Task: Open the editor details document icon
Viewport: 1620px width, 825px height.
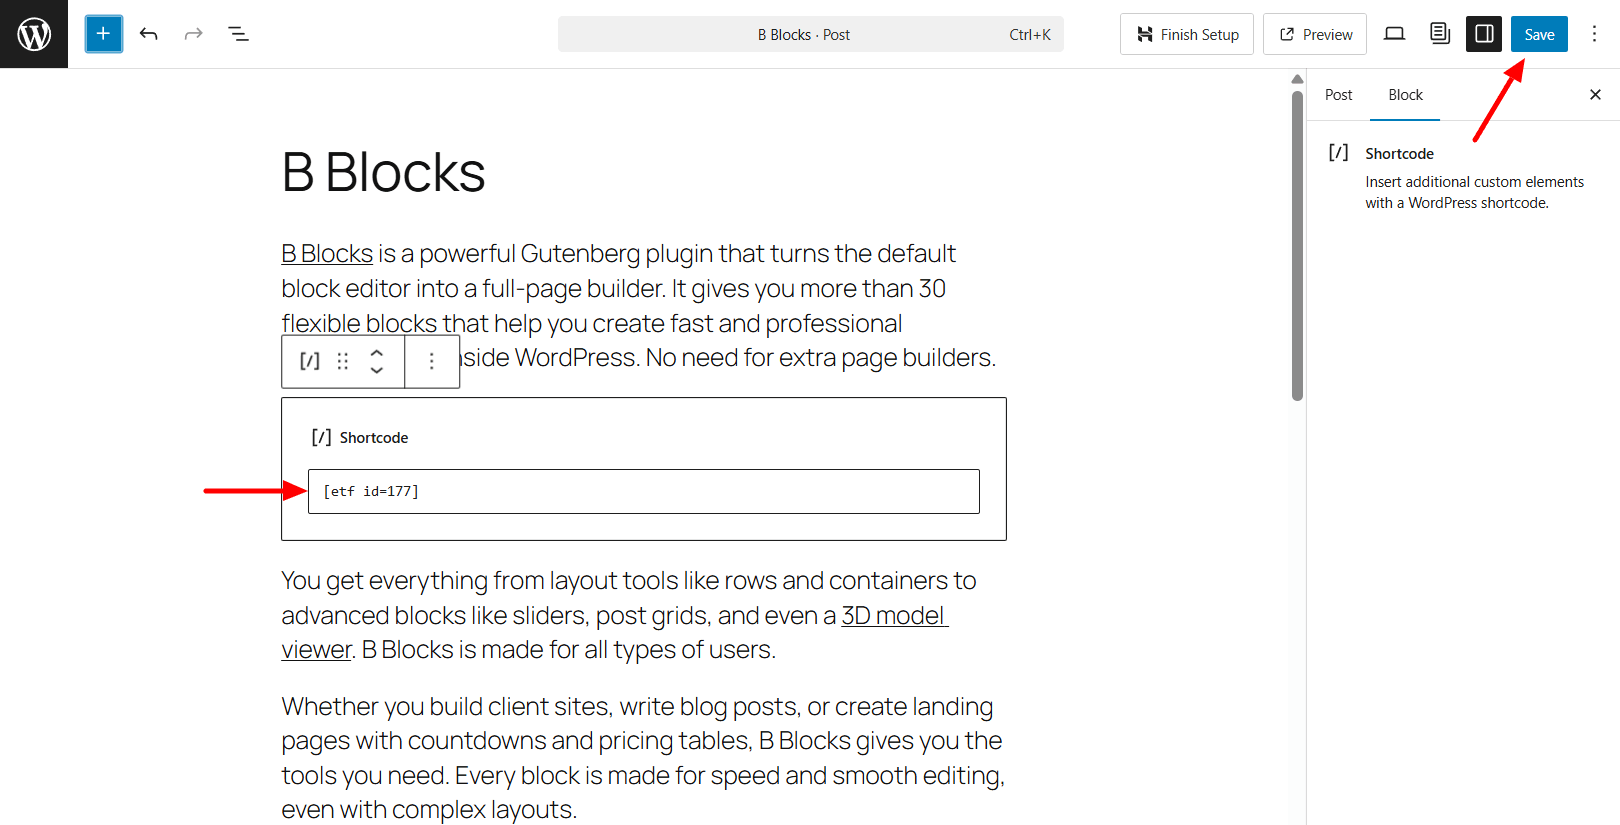Action: [x=1439, y=33]
